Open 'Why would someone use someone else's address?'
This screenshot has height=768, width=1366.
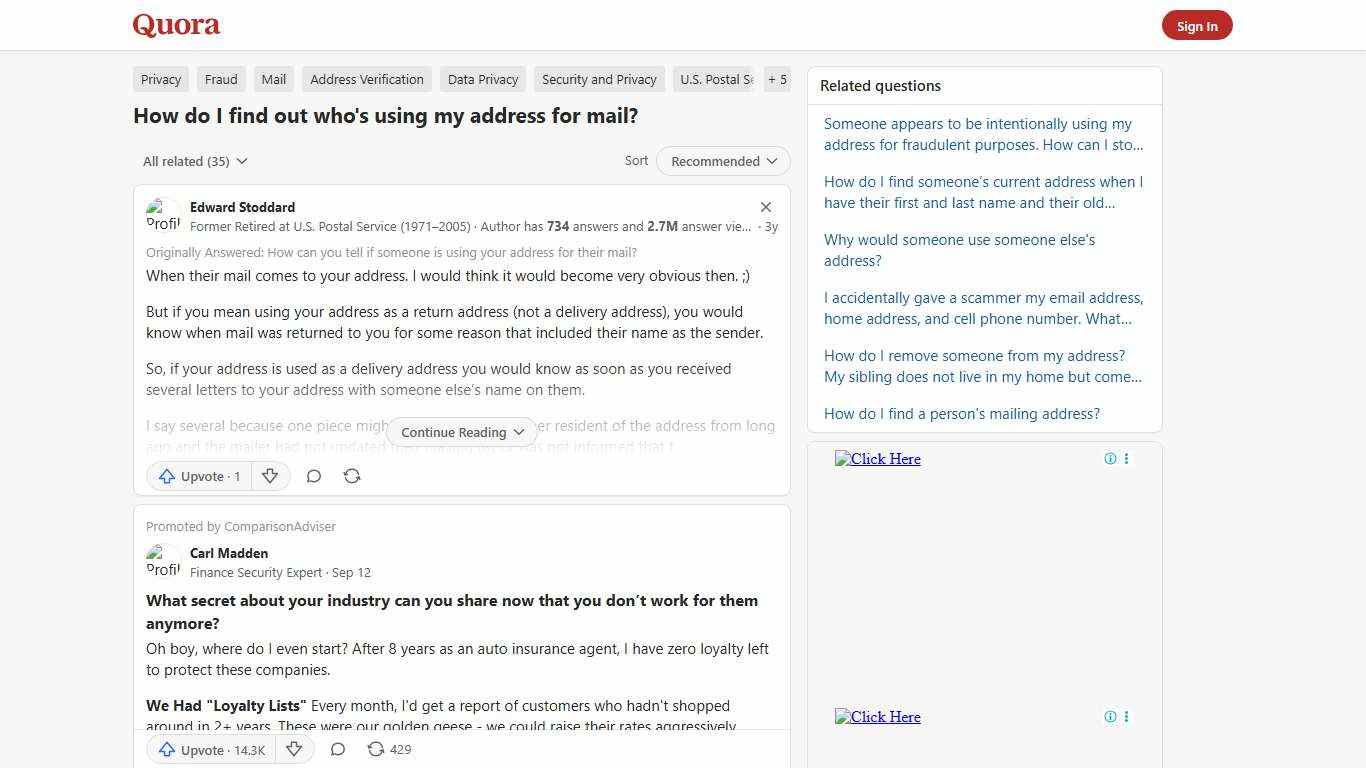click(959, 250)
